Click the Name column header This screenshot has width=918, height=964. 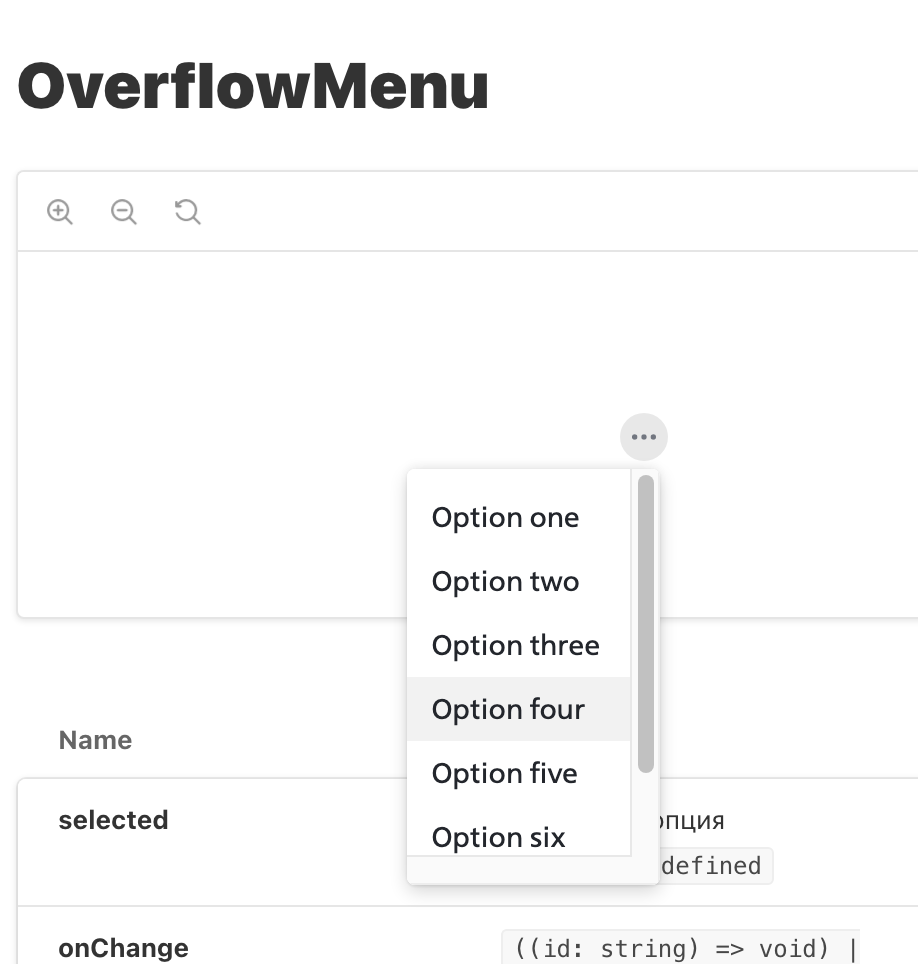tap(95, 740)
